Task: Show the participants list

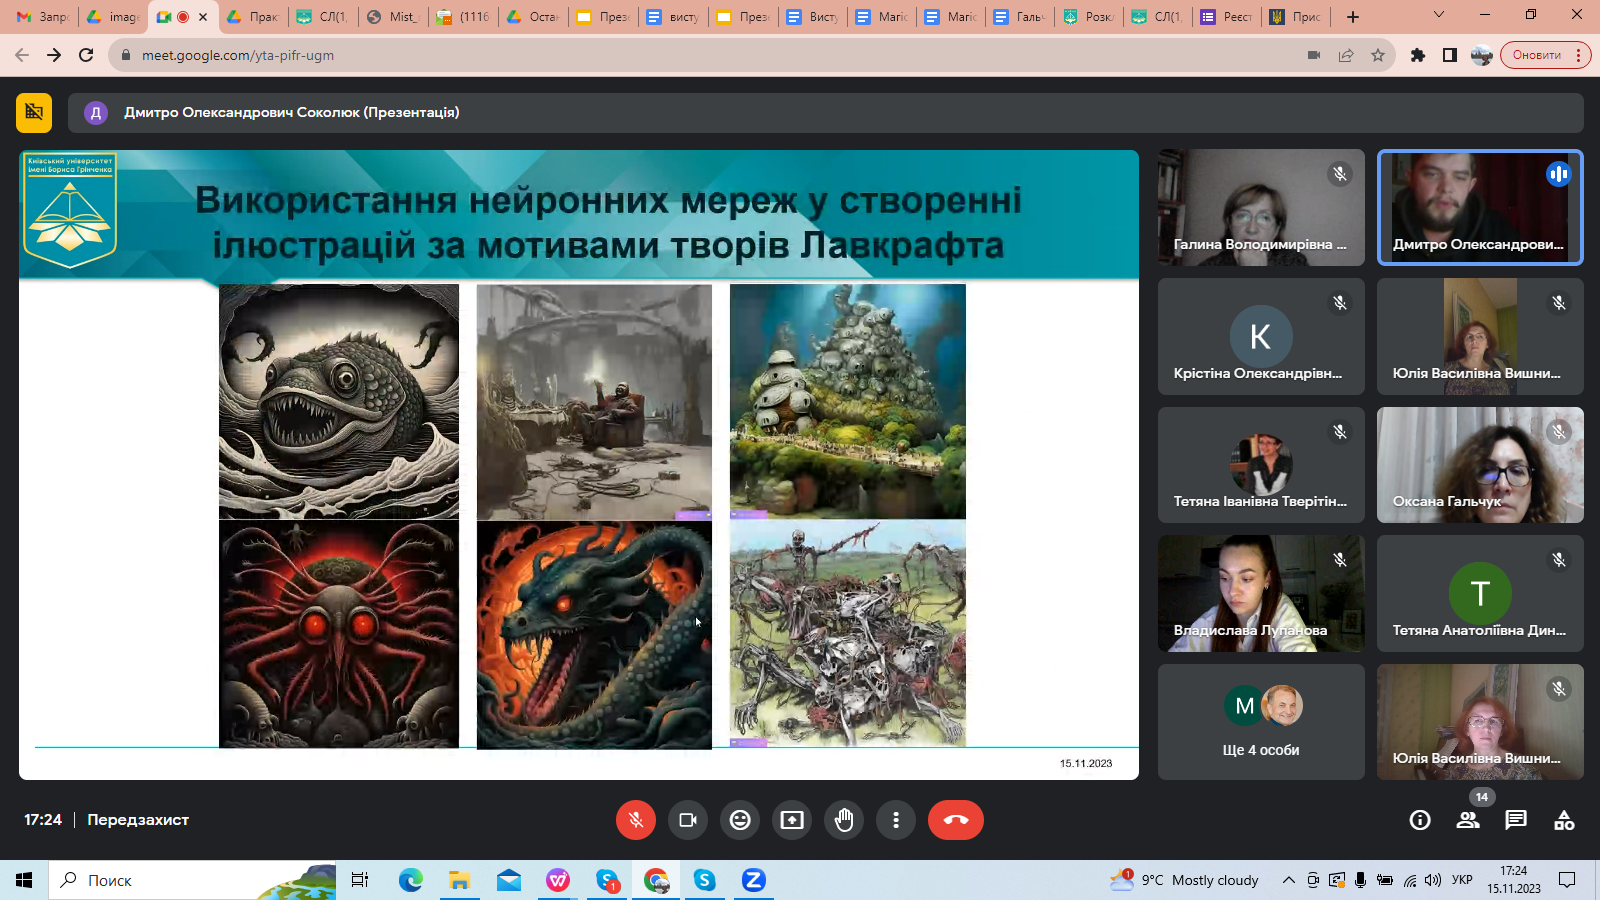Action: point(1467,820)
